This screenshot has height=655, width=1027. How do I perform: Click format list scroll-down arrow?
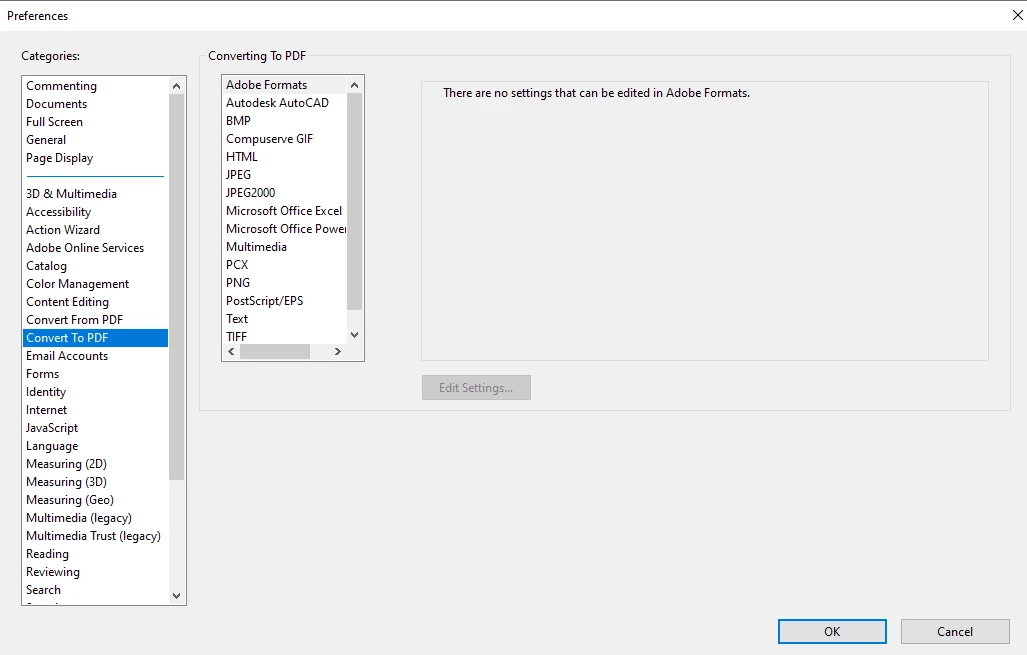354,335
